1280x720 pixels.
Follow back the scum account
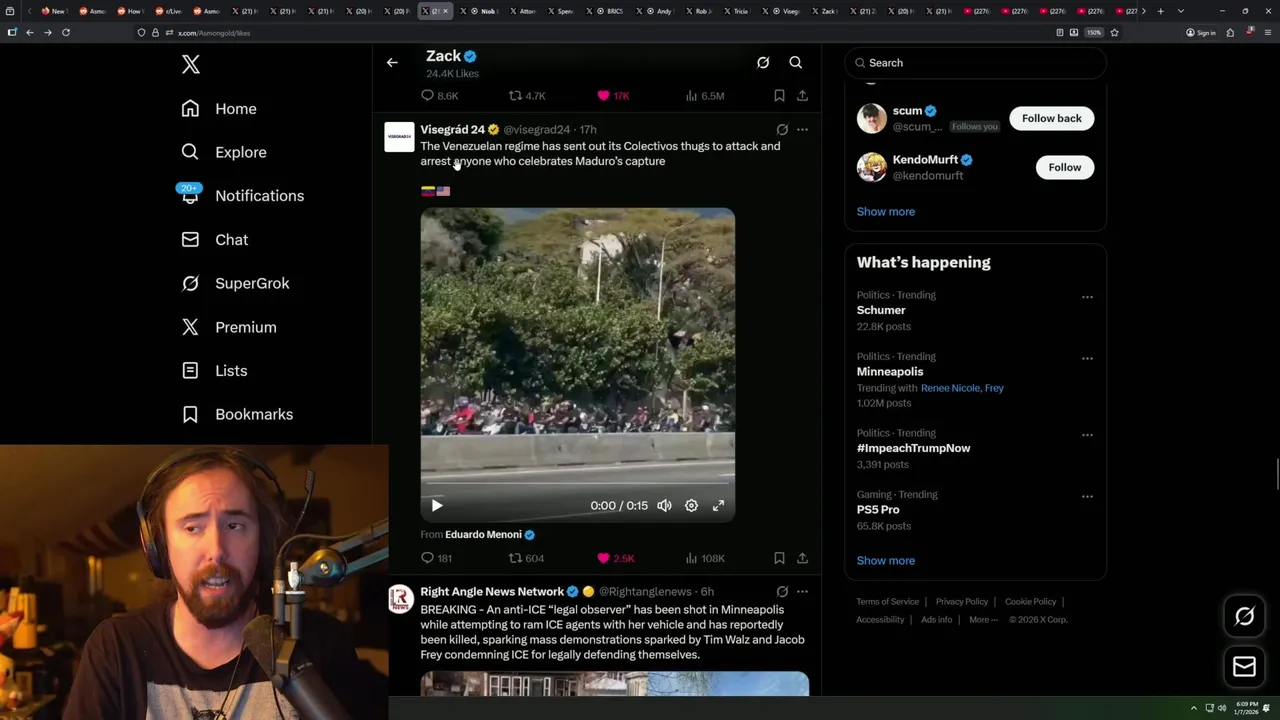coord(1052,118)
